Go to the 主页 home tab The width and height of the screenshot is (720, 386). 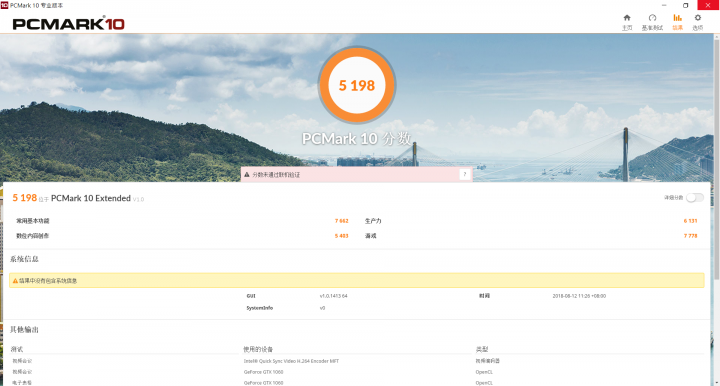[627, 22]
